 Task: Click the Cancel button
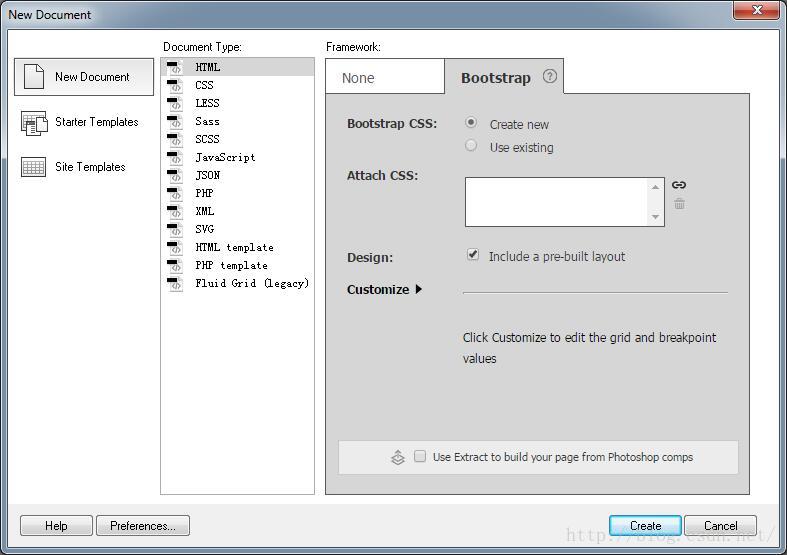click(x=720, y=525)
